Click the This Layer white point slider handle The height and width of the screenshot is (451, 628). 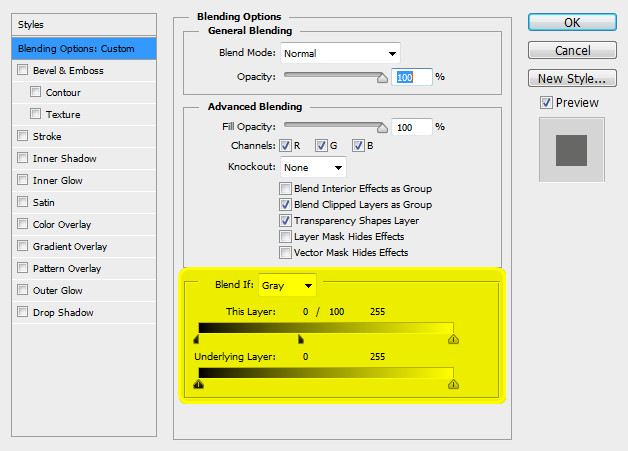(x=453, y=340)
